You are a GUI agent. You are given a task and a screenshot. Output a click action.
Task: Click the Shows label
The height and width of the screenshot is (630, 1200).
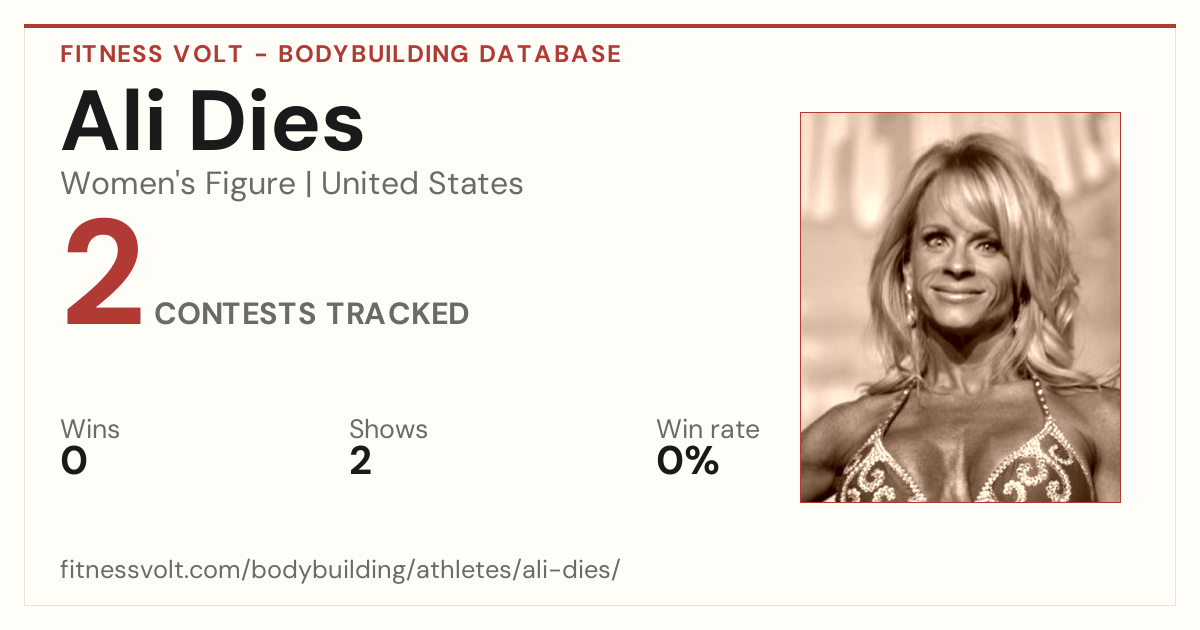point(388,430)
